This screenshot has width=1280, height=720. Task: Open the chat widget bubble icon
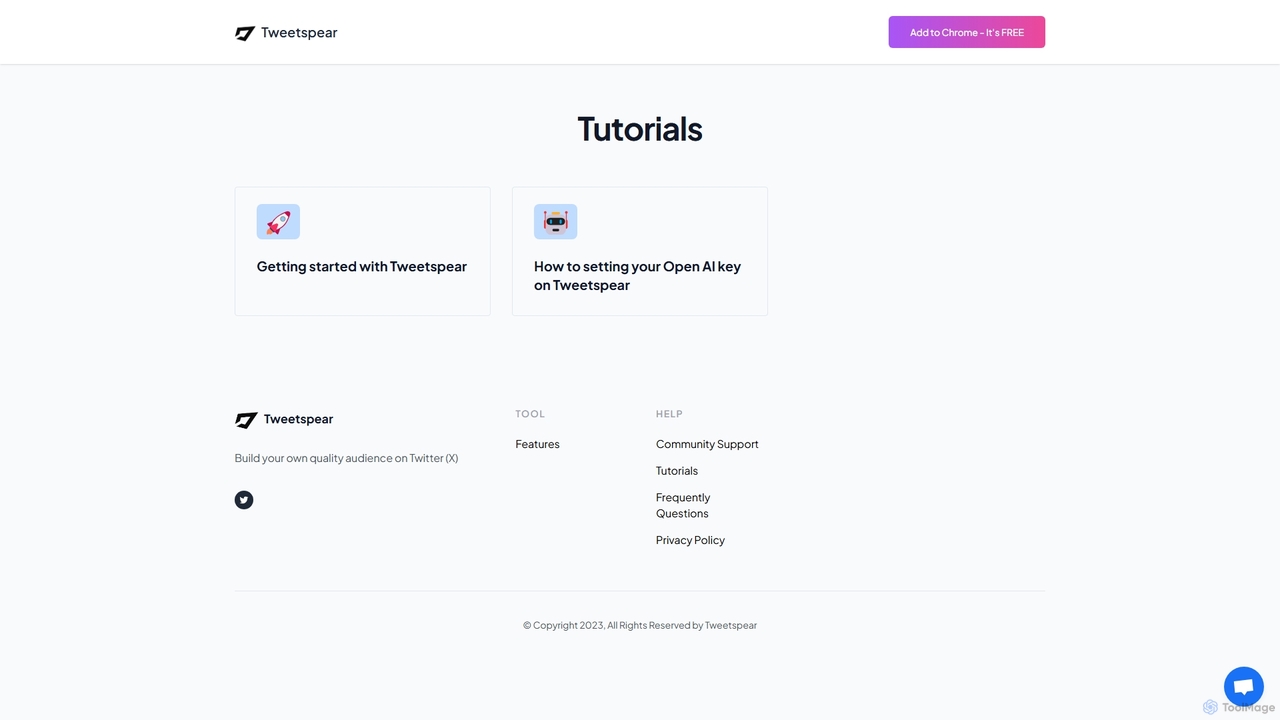click(1244, 687)
